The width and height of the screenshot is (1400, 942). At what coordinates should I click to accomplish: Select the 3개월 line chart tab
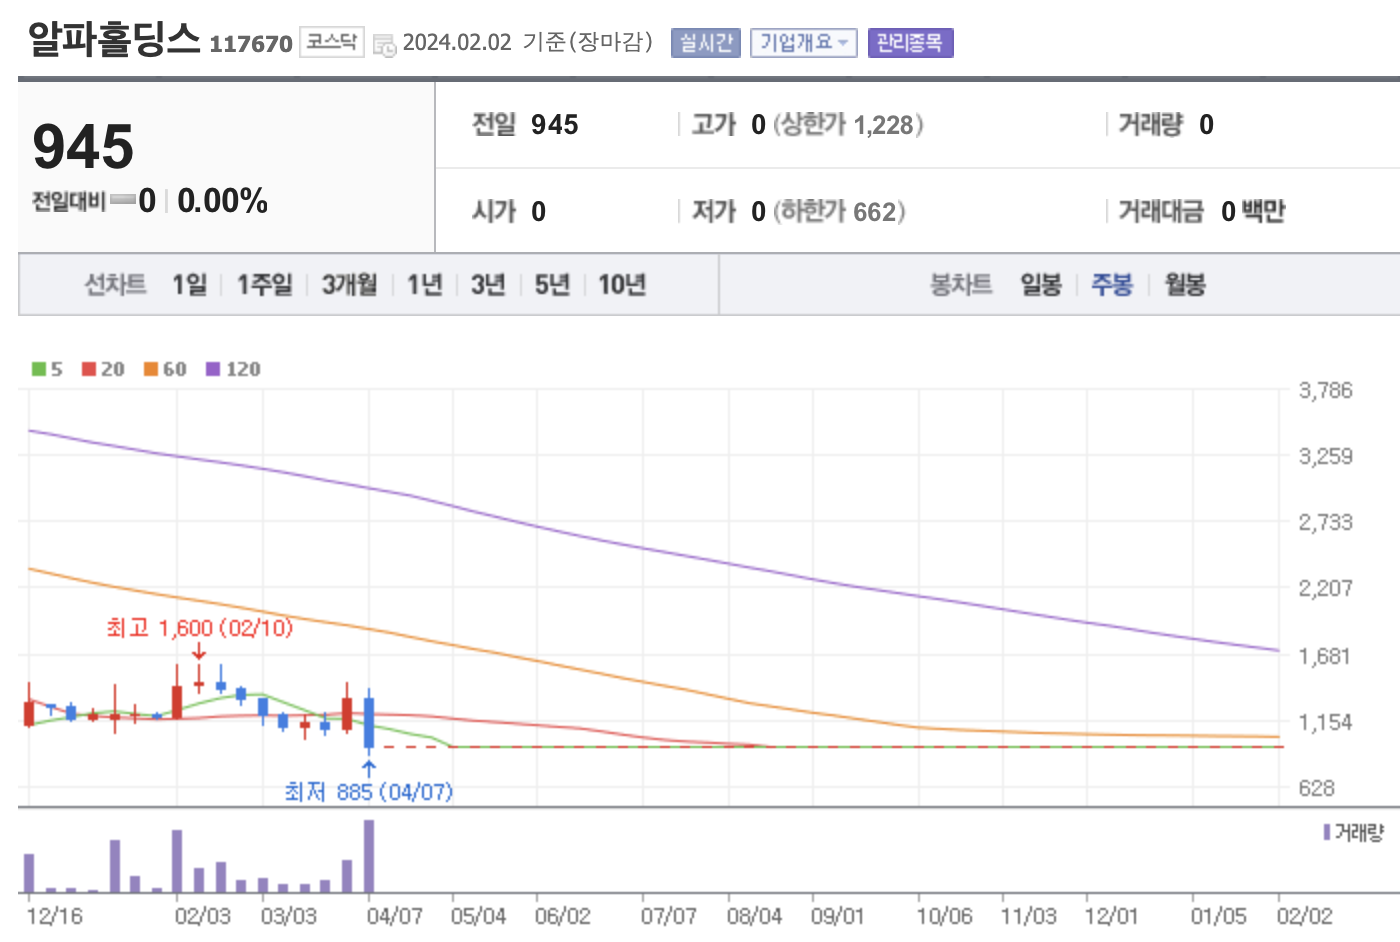[350, 285]
